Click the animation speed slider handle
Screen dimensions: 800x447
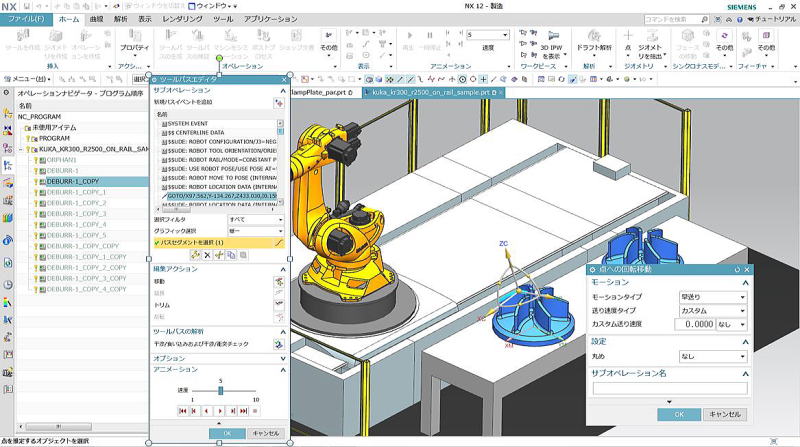tap(220, 390)
